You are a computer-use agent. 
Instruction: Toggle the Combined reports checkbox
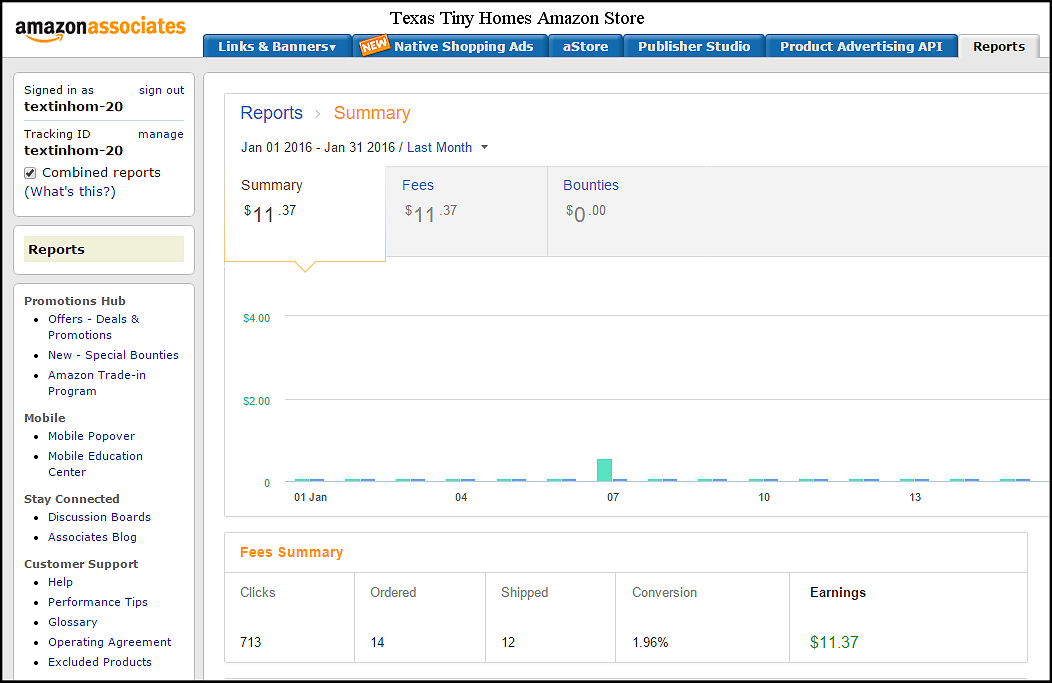pyautogui.click(x=30, y=173)
